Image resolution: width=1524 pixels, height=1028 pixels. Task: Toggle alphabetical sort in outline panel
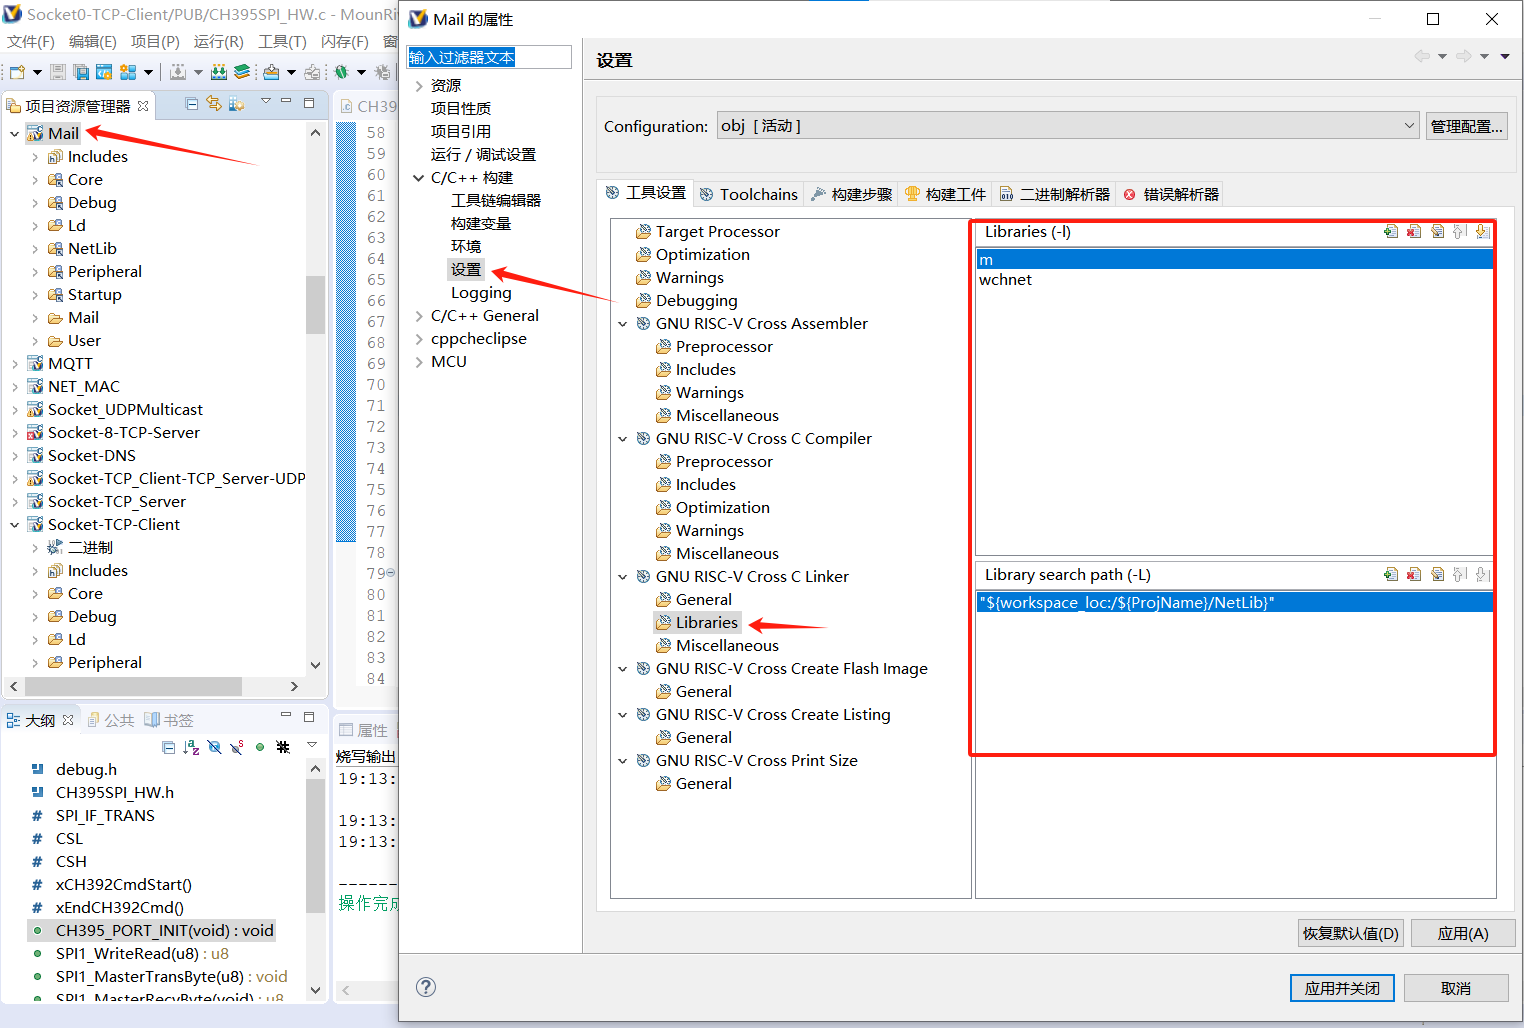[x=191, y=747]
